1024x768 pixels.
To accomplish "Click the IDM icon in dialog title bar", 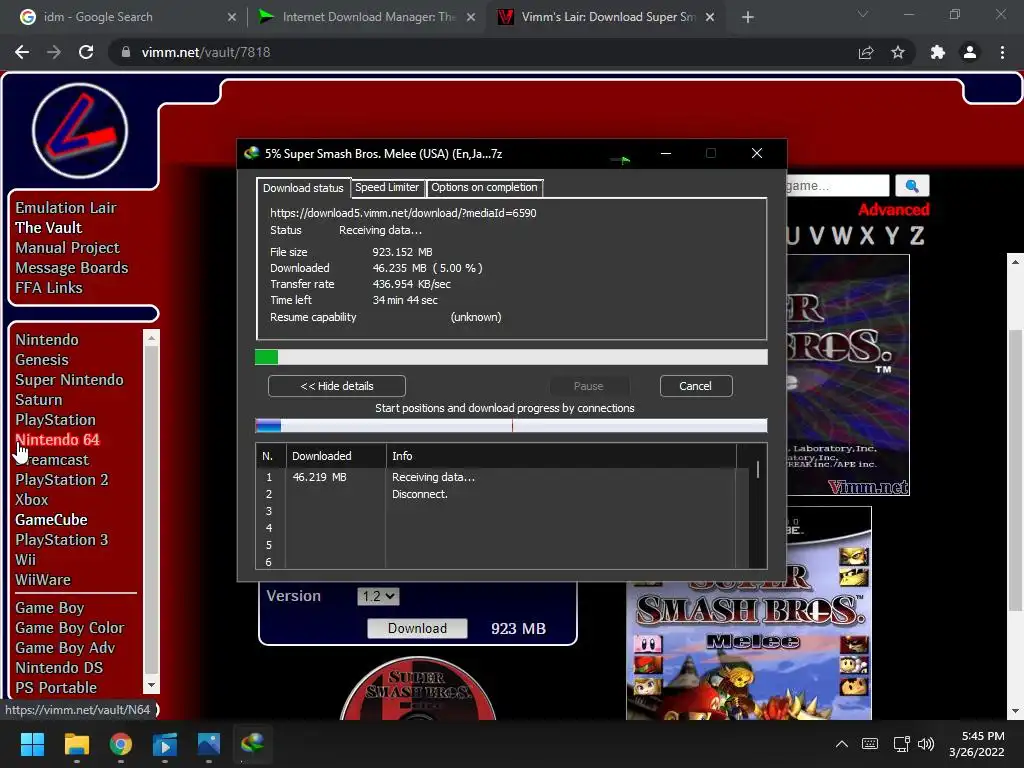I will 251,153.
